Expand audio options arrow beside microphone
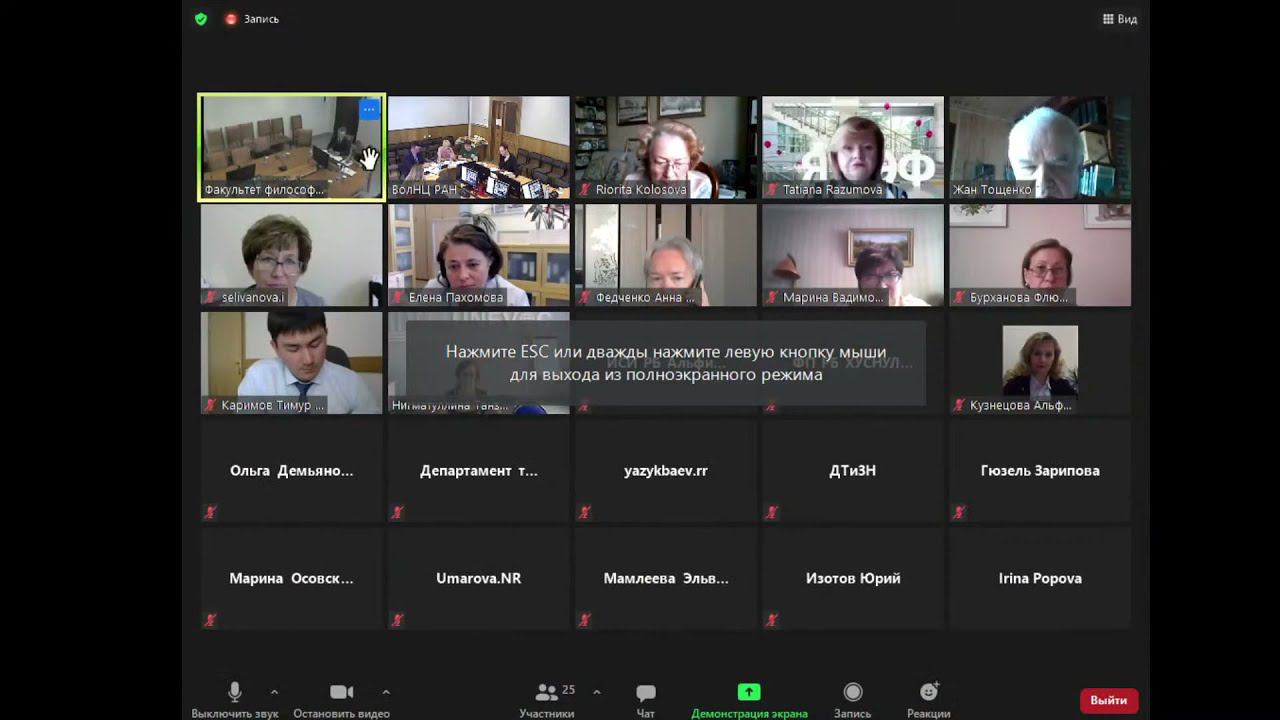Screen dimensions: 1280x720 pyautogui.click(x=274, y=692)
